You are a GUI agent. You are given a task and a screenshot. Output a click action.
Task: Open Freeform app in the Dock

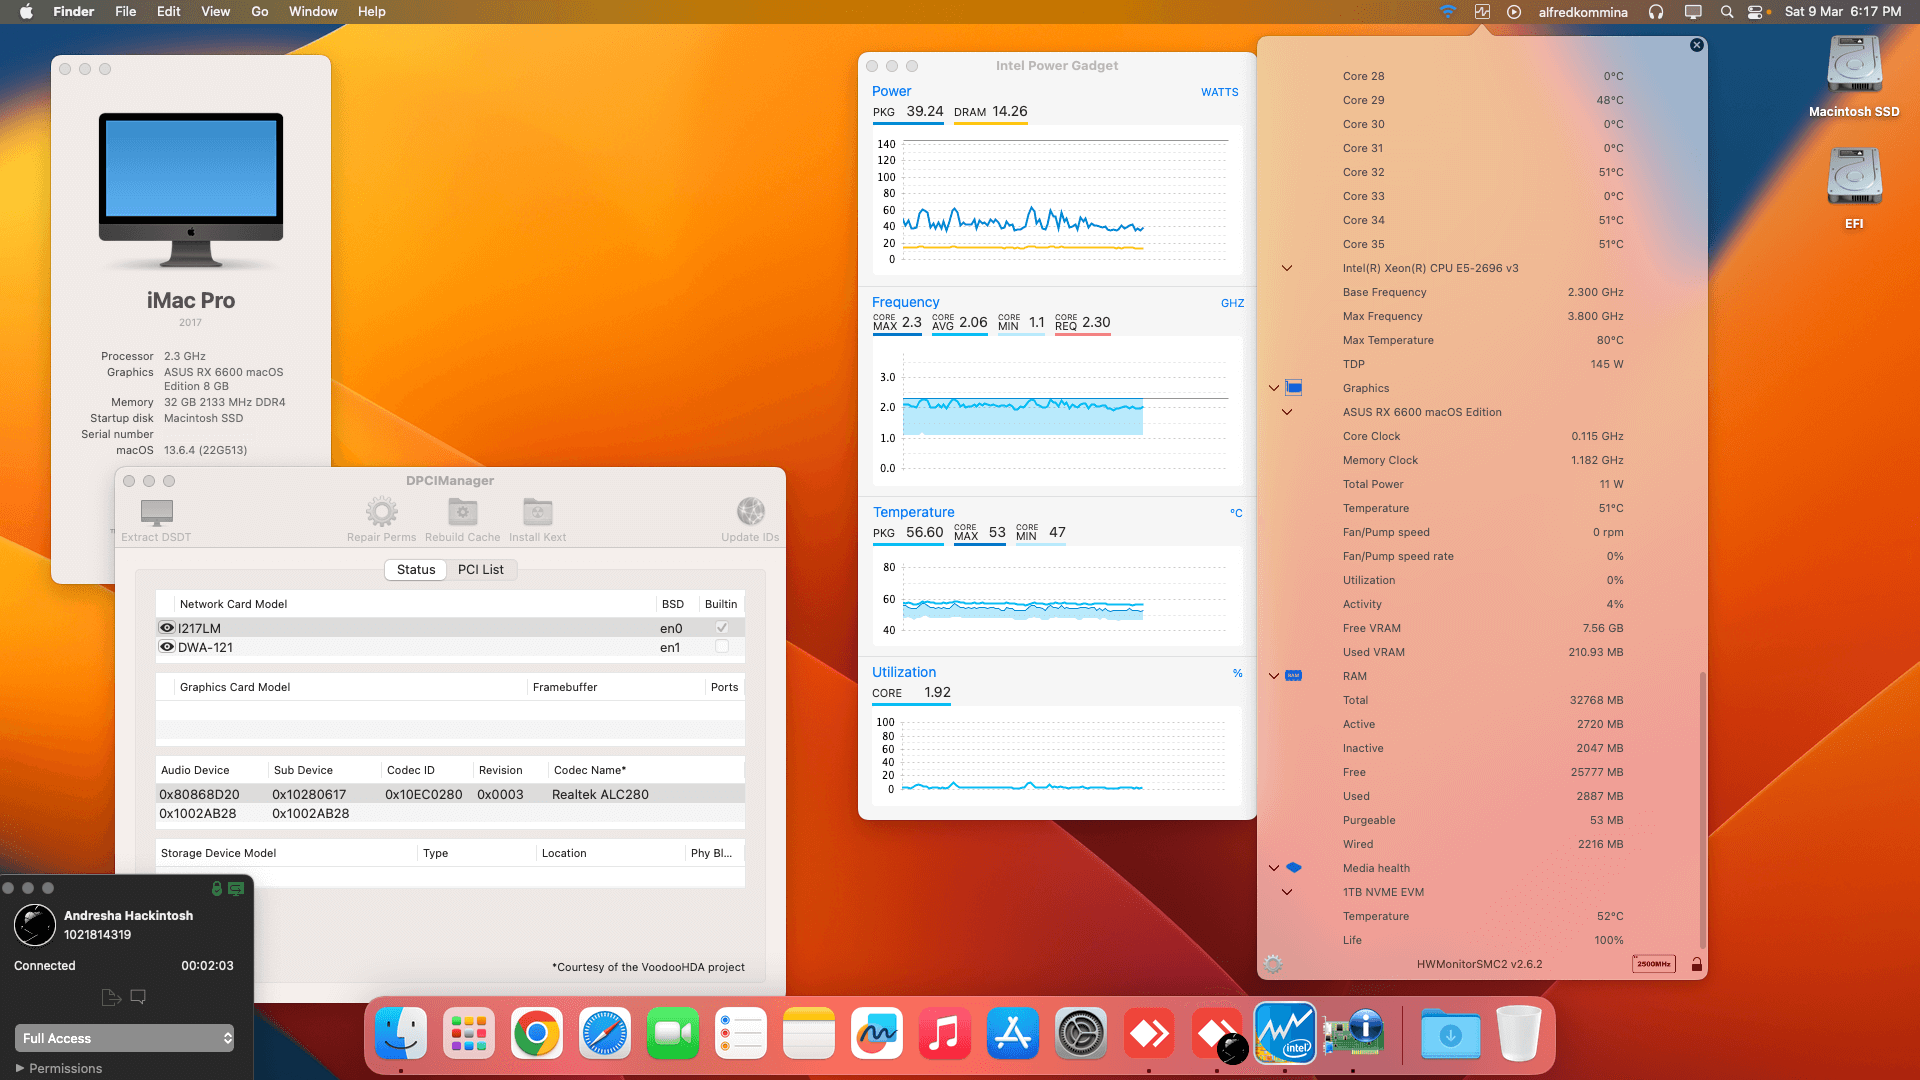click(x=877, y=1034)
